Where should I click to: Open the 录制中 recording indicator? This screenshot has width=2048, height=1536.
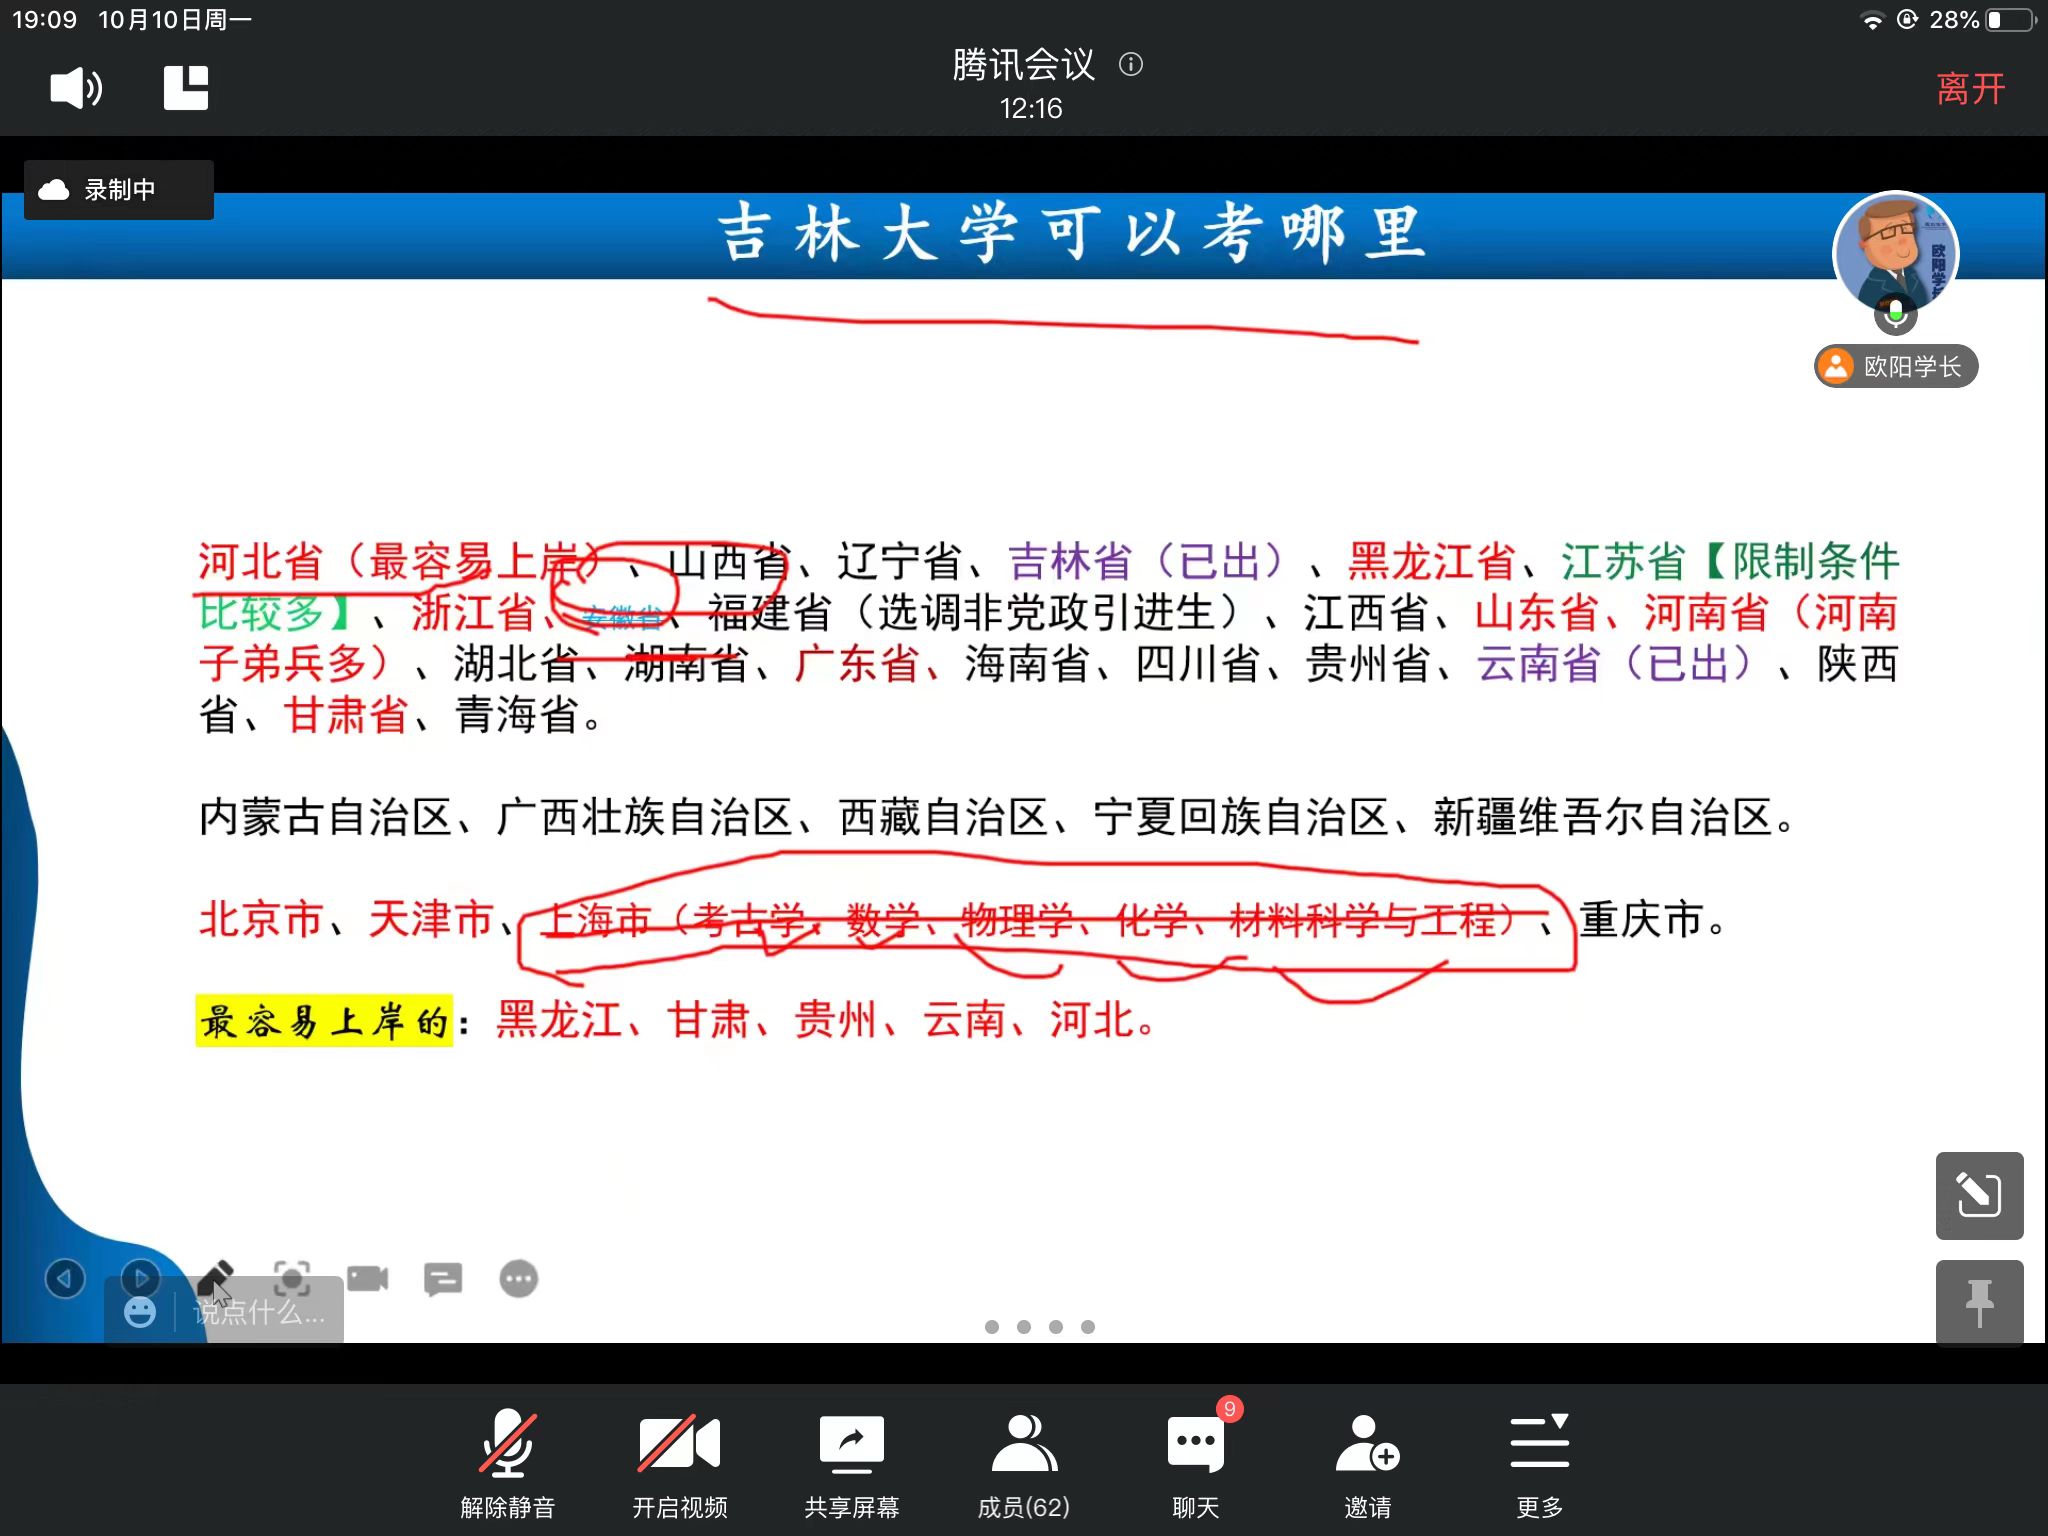118,190
